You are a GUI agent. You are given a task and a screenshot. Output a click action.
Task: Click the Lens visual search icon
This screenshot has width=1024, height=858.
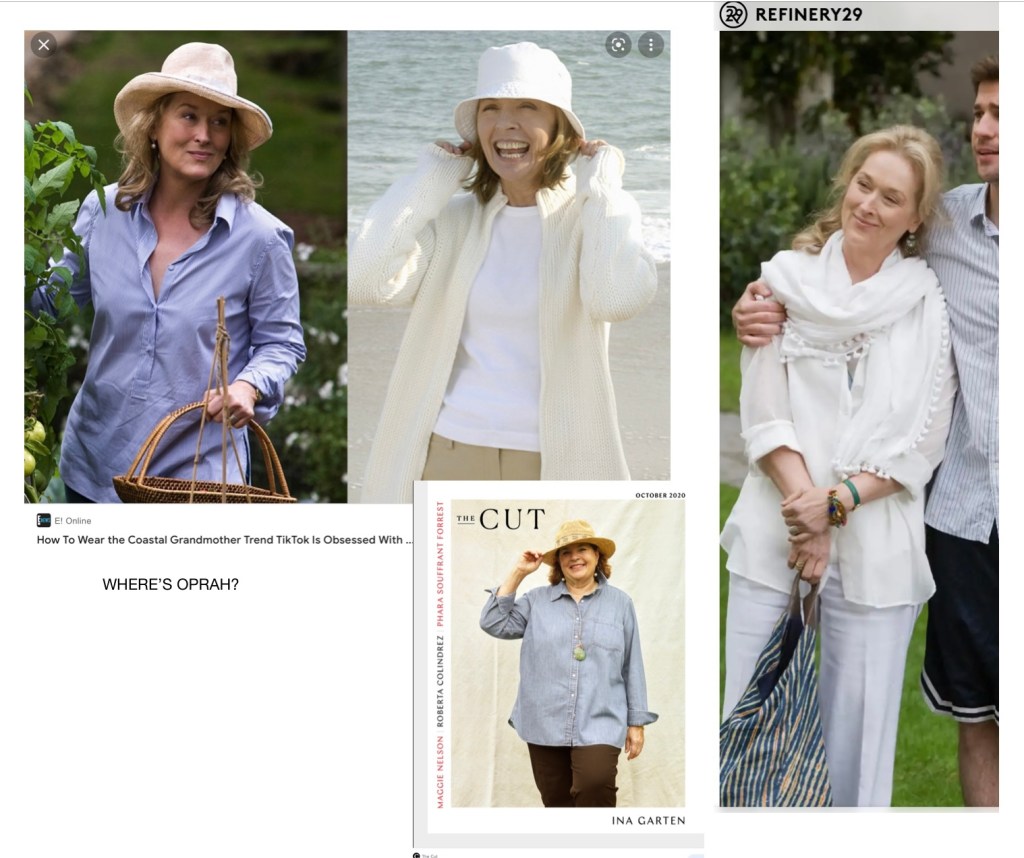pos(618,45)
